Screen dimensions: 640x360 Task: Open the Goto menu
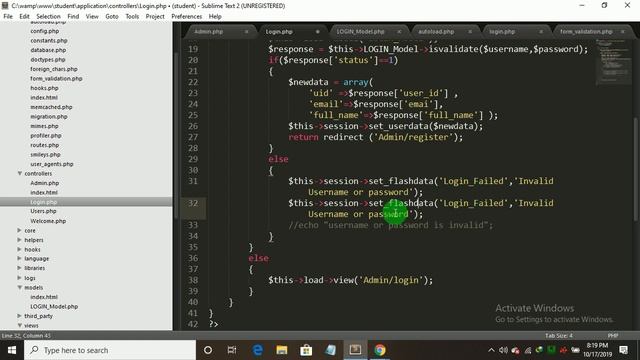[x=112, y=16]
